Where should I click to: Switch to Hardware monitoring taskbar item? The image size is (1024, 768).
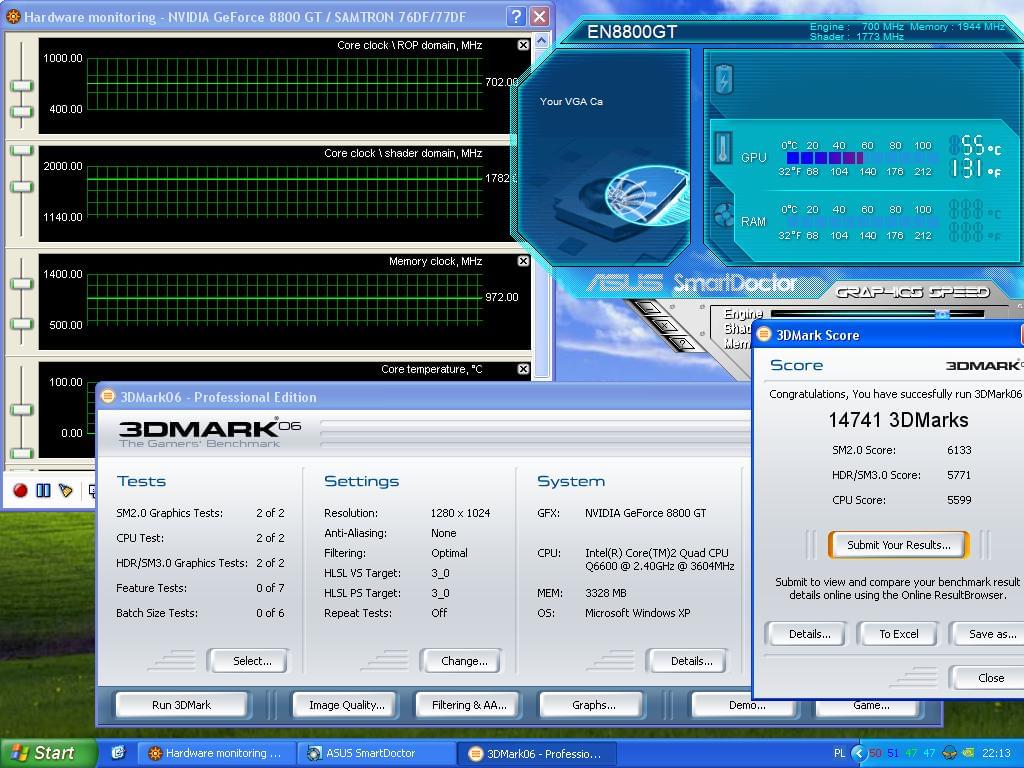point(215,753)
